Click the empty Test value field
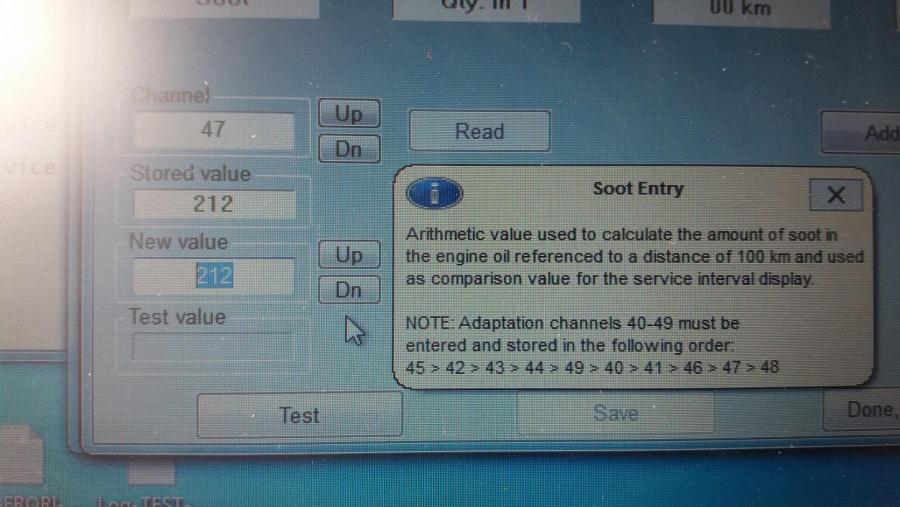900x507 pixels. coord(213,346)
